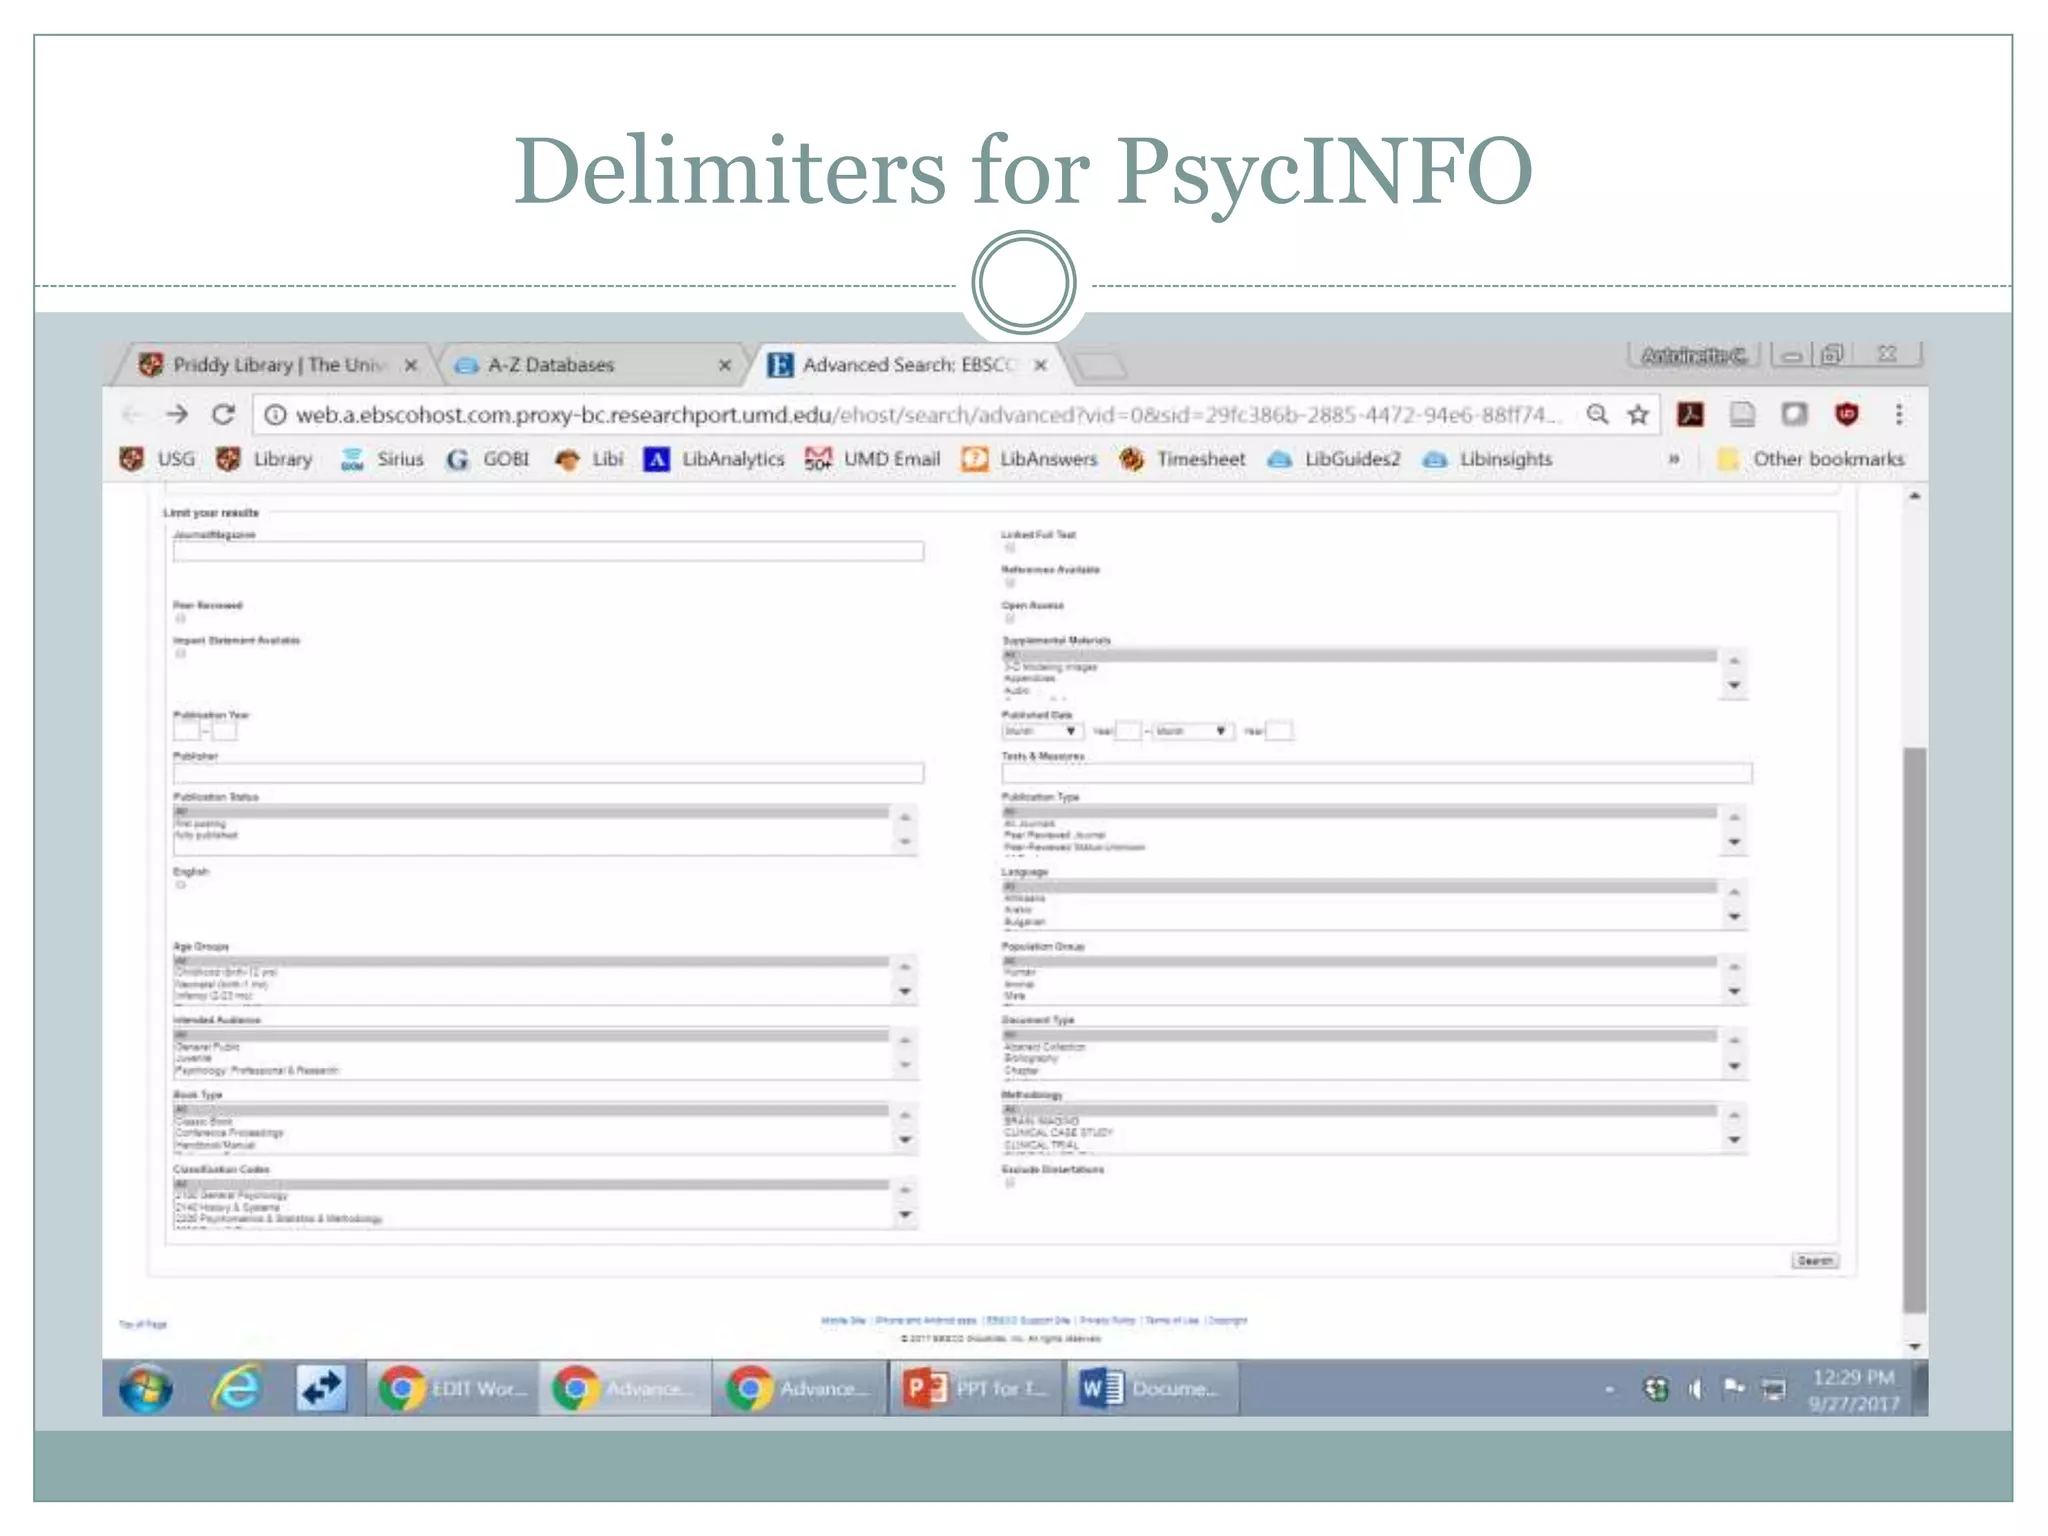Click the page vertical scrollbar thumb
This screenshot has width=2048, height=1536.
(1913, 1030)
